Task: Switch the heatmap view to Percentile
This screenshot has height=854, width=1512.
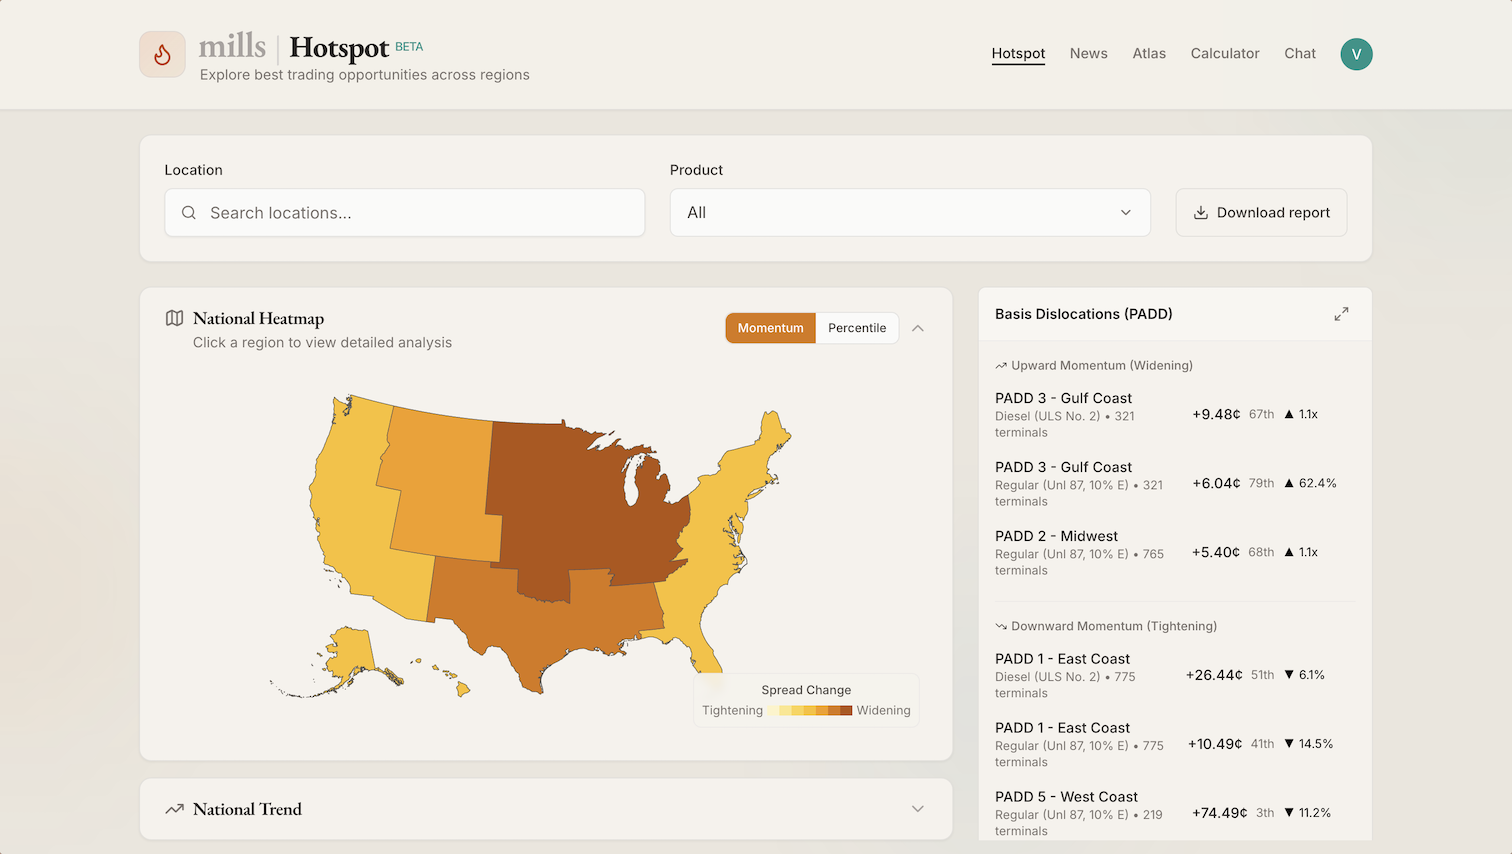Action: (856, 327)
